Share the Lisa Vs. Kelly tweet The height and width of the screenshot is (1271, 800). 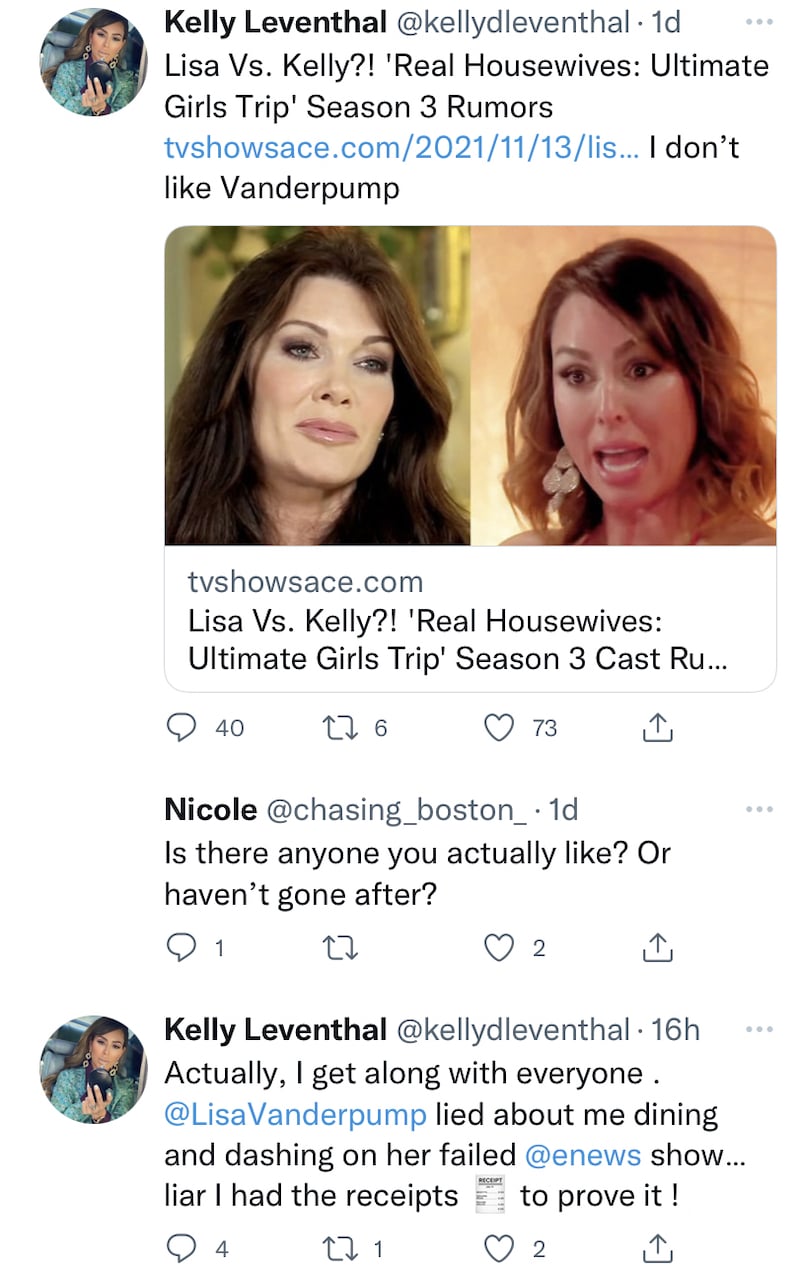coord(657,730)
